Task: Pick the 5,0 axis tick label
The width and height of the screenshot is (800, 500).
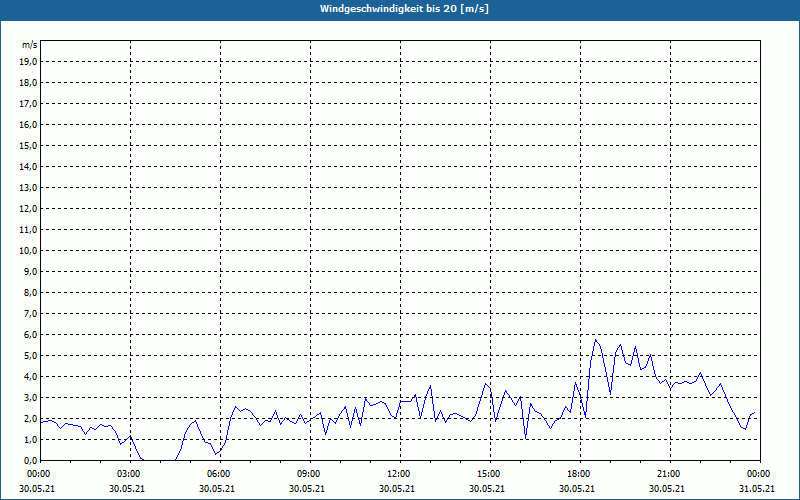Action: tap(30, 356)
